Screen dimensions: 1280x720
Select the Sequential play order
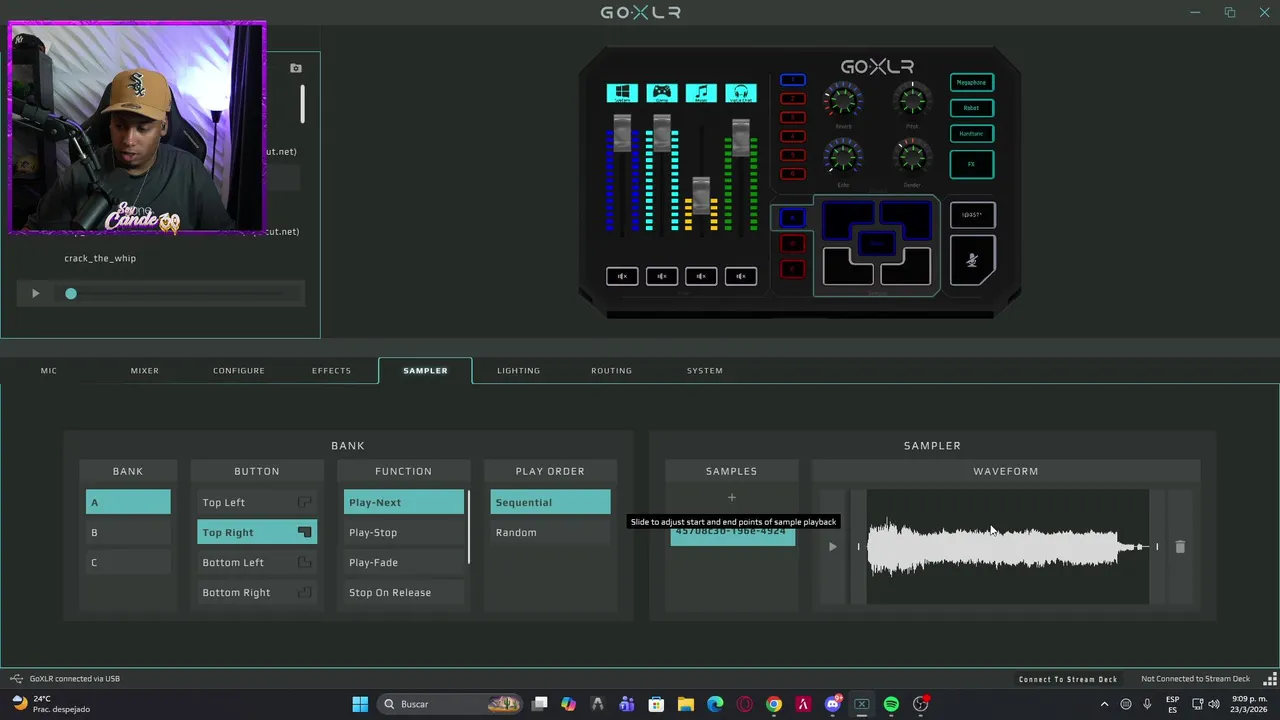click(550, 502)
